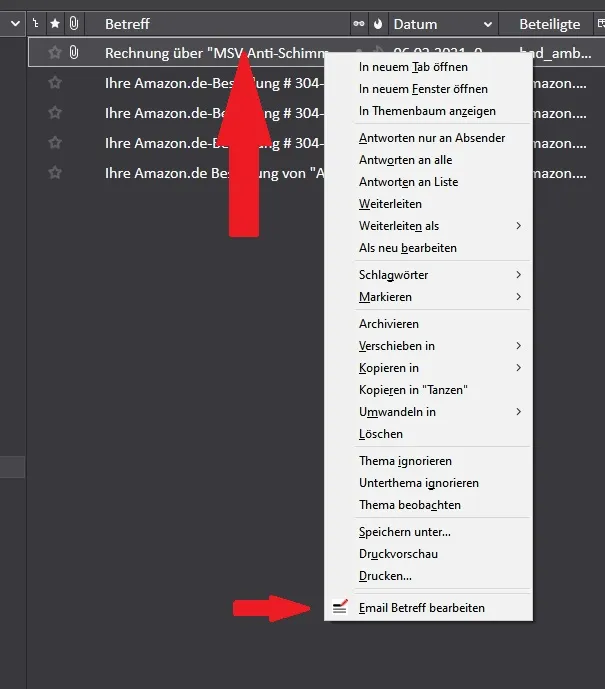Star the Rechnung über MSV email
Screen dimensions: 605x689
pos(55,53)
